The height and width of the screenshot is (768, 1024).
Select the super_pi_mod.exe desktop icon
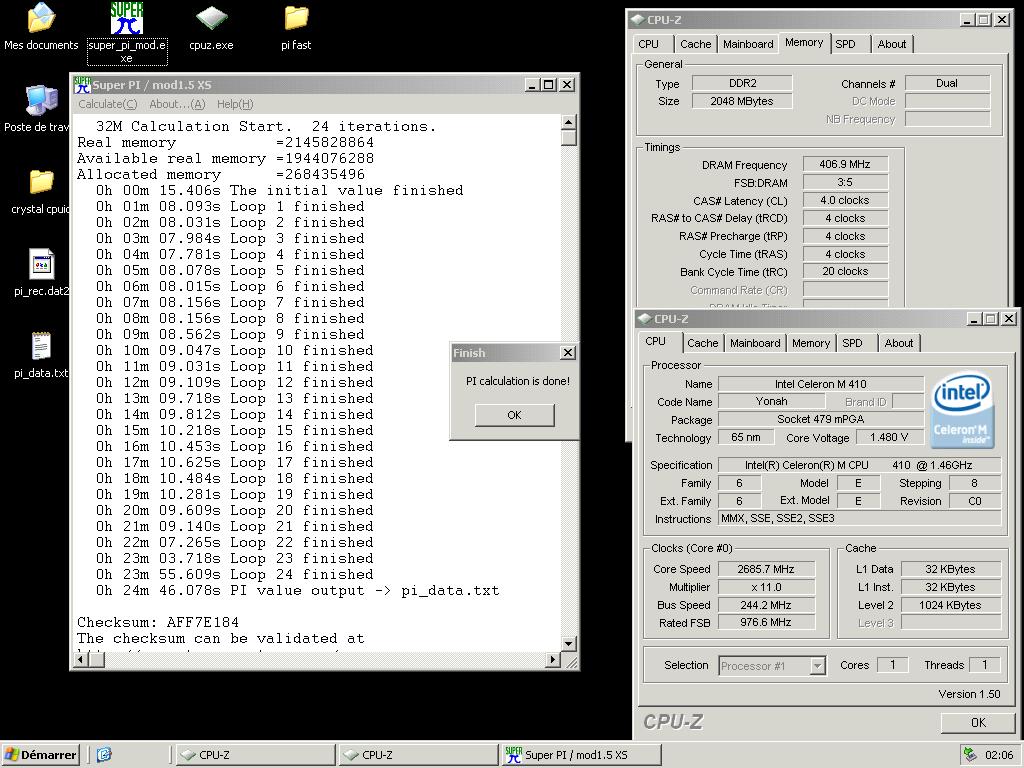pos(127,18)
